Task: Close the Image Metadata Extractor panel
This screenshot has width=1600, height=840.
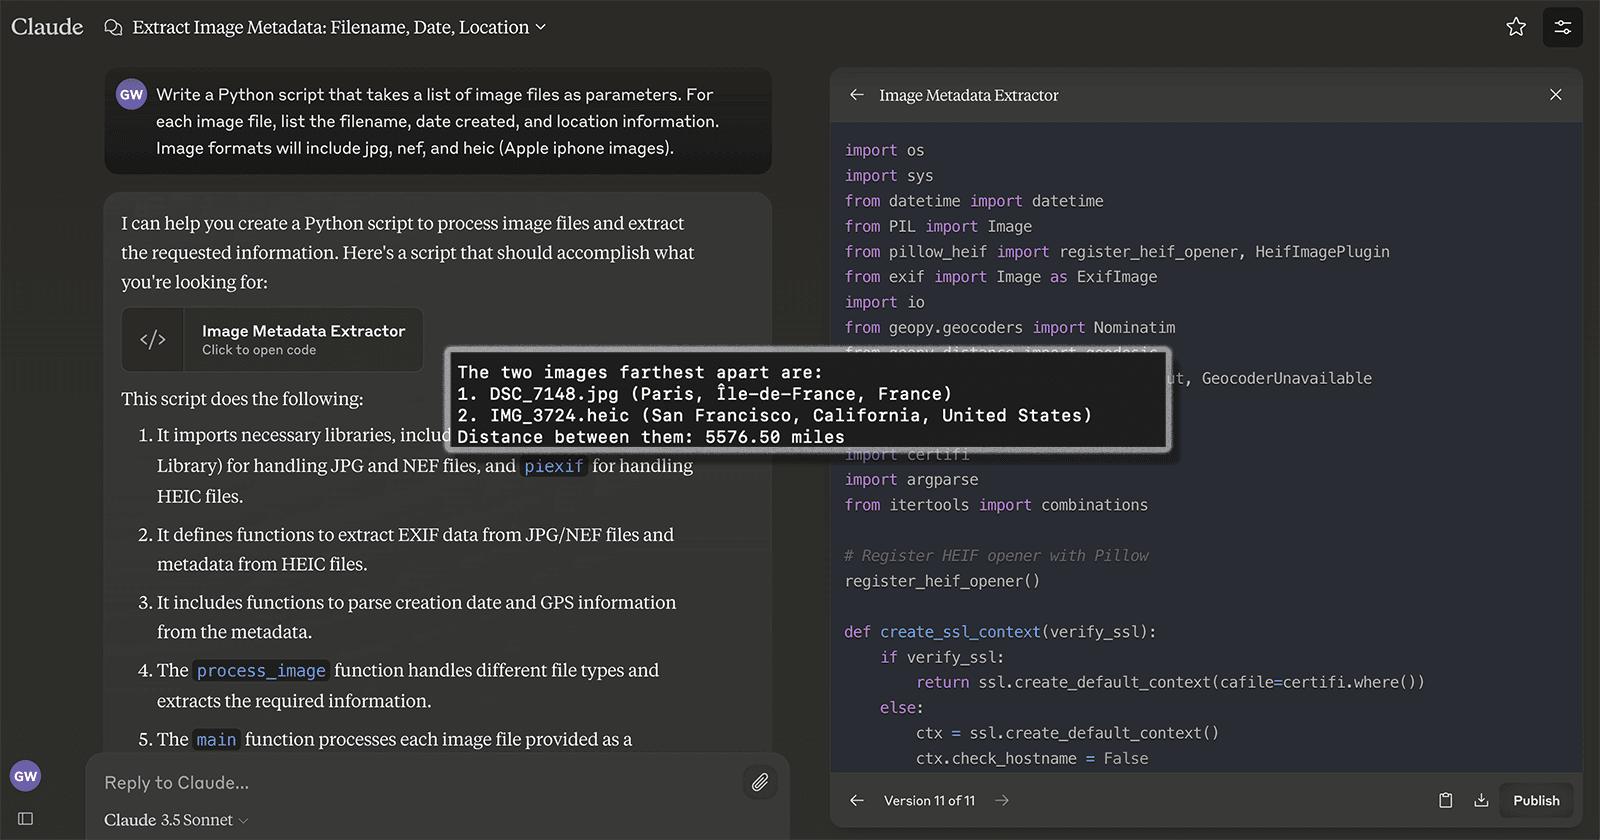Action: (x=1555, y=95)
